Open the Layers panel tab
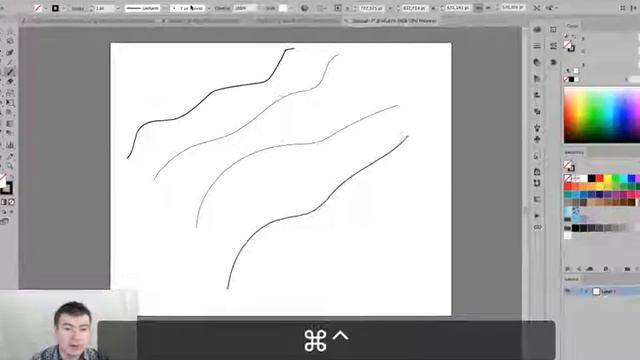 click(572, 279)
